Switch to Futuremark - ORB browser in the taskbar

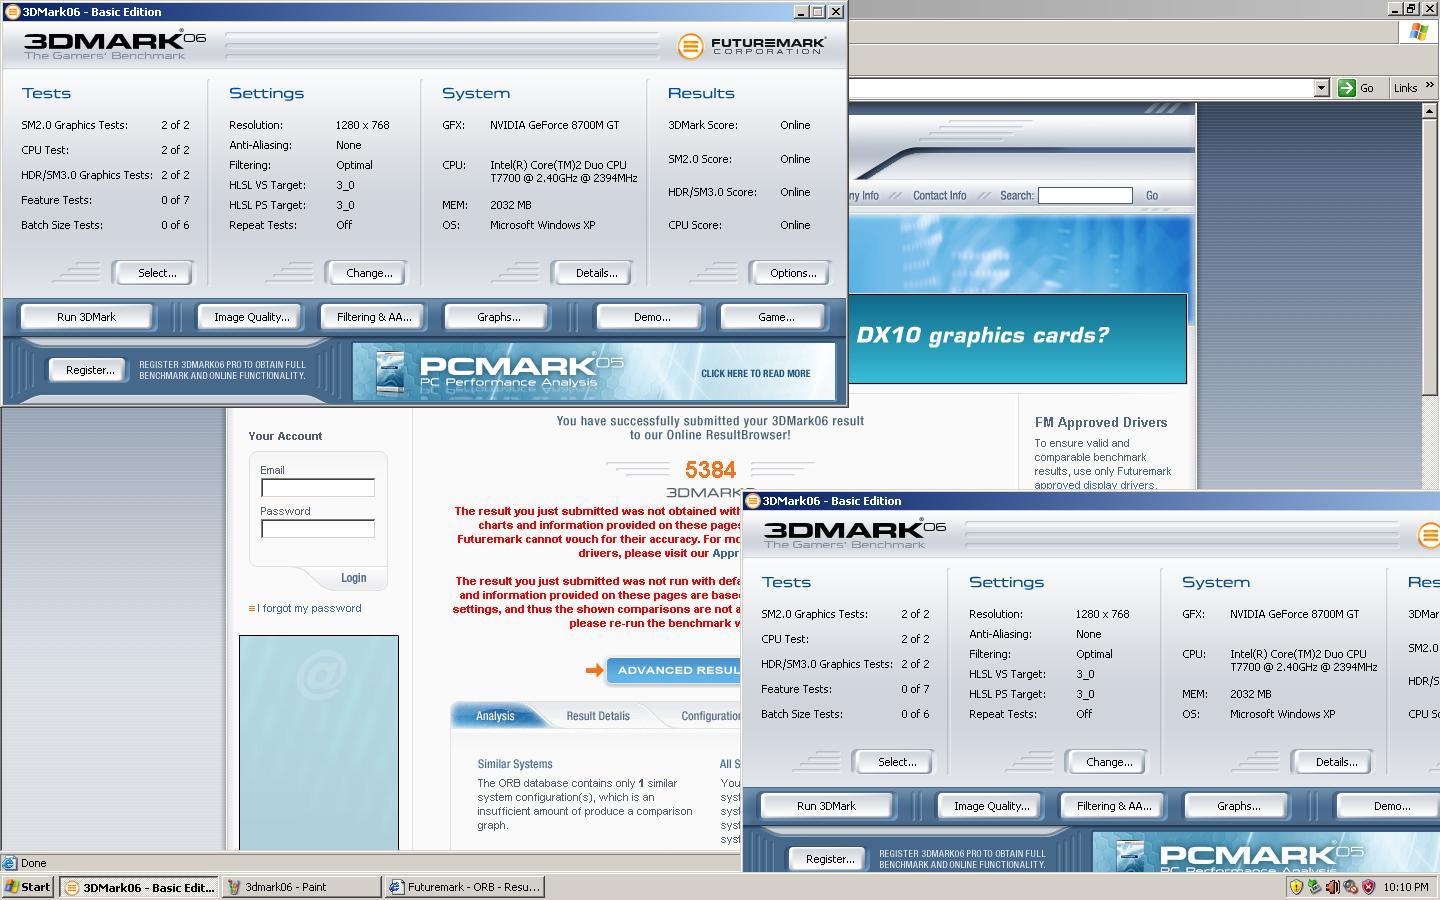[x=465, y=887]
